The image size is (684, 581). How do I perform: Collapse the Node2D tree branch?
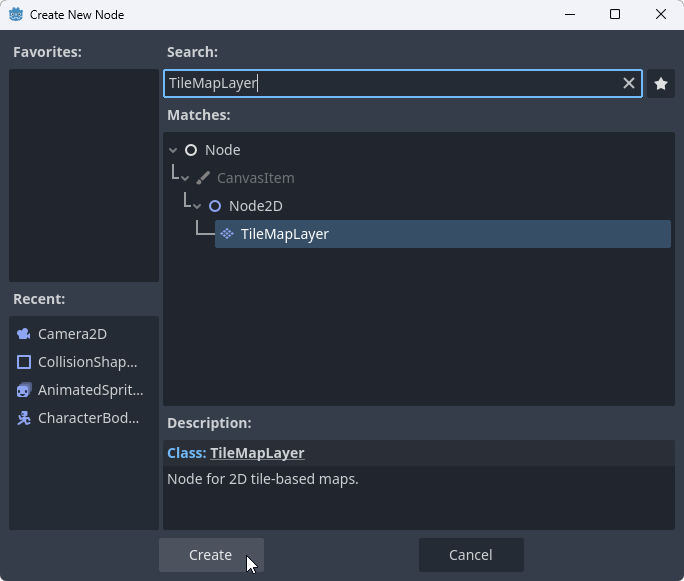tap(197, 206)
